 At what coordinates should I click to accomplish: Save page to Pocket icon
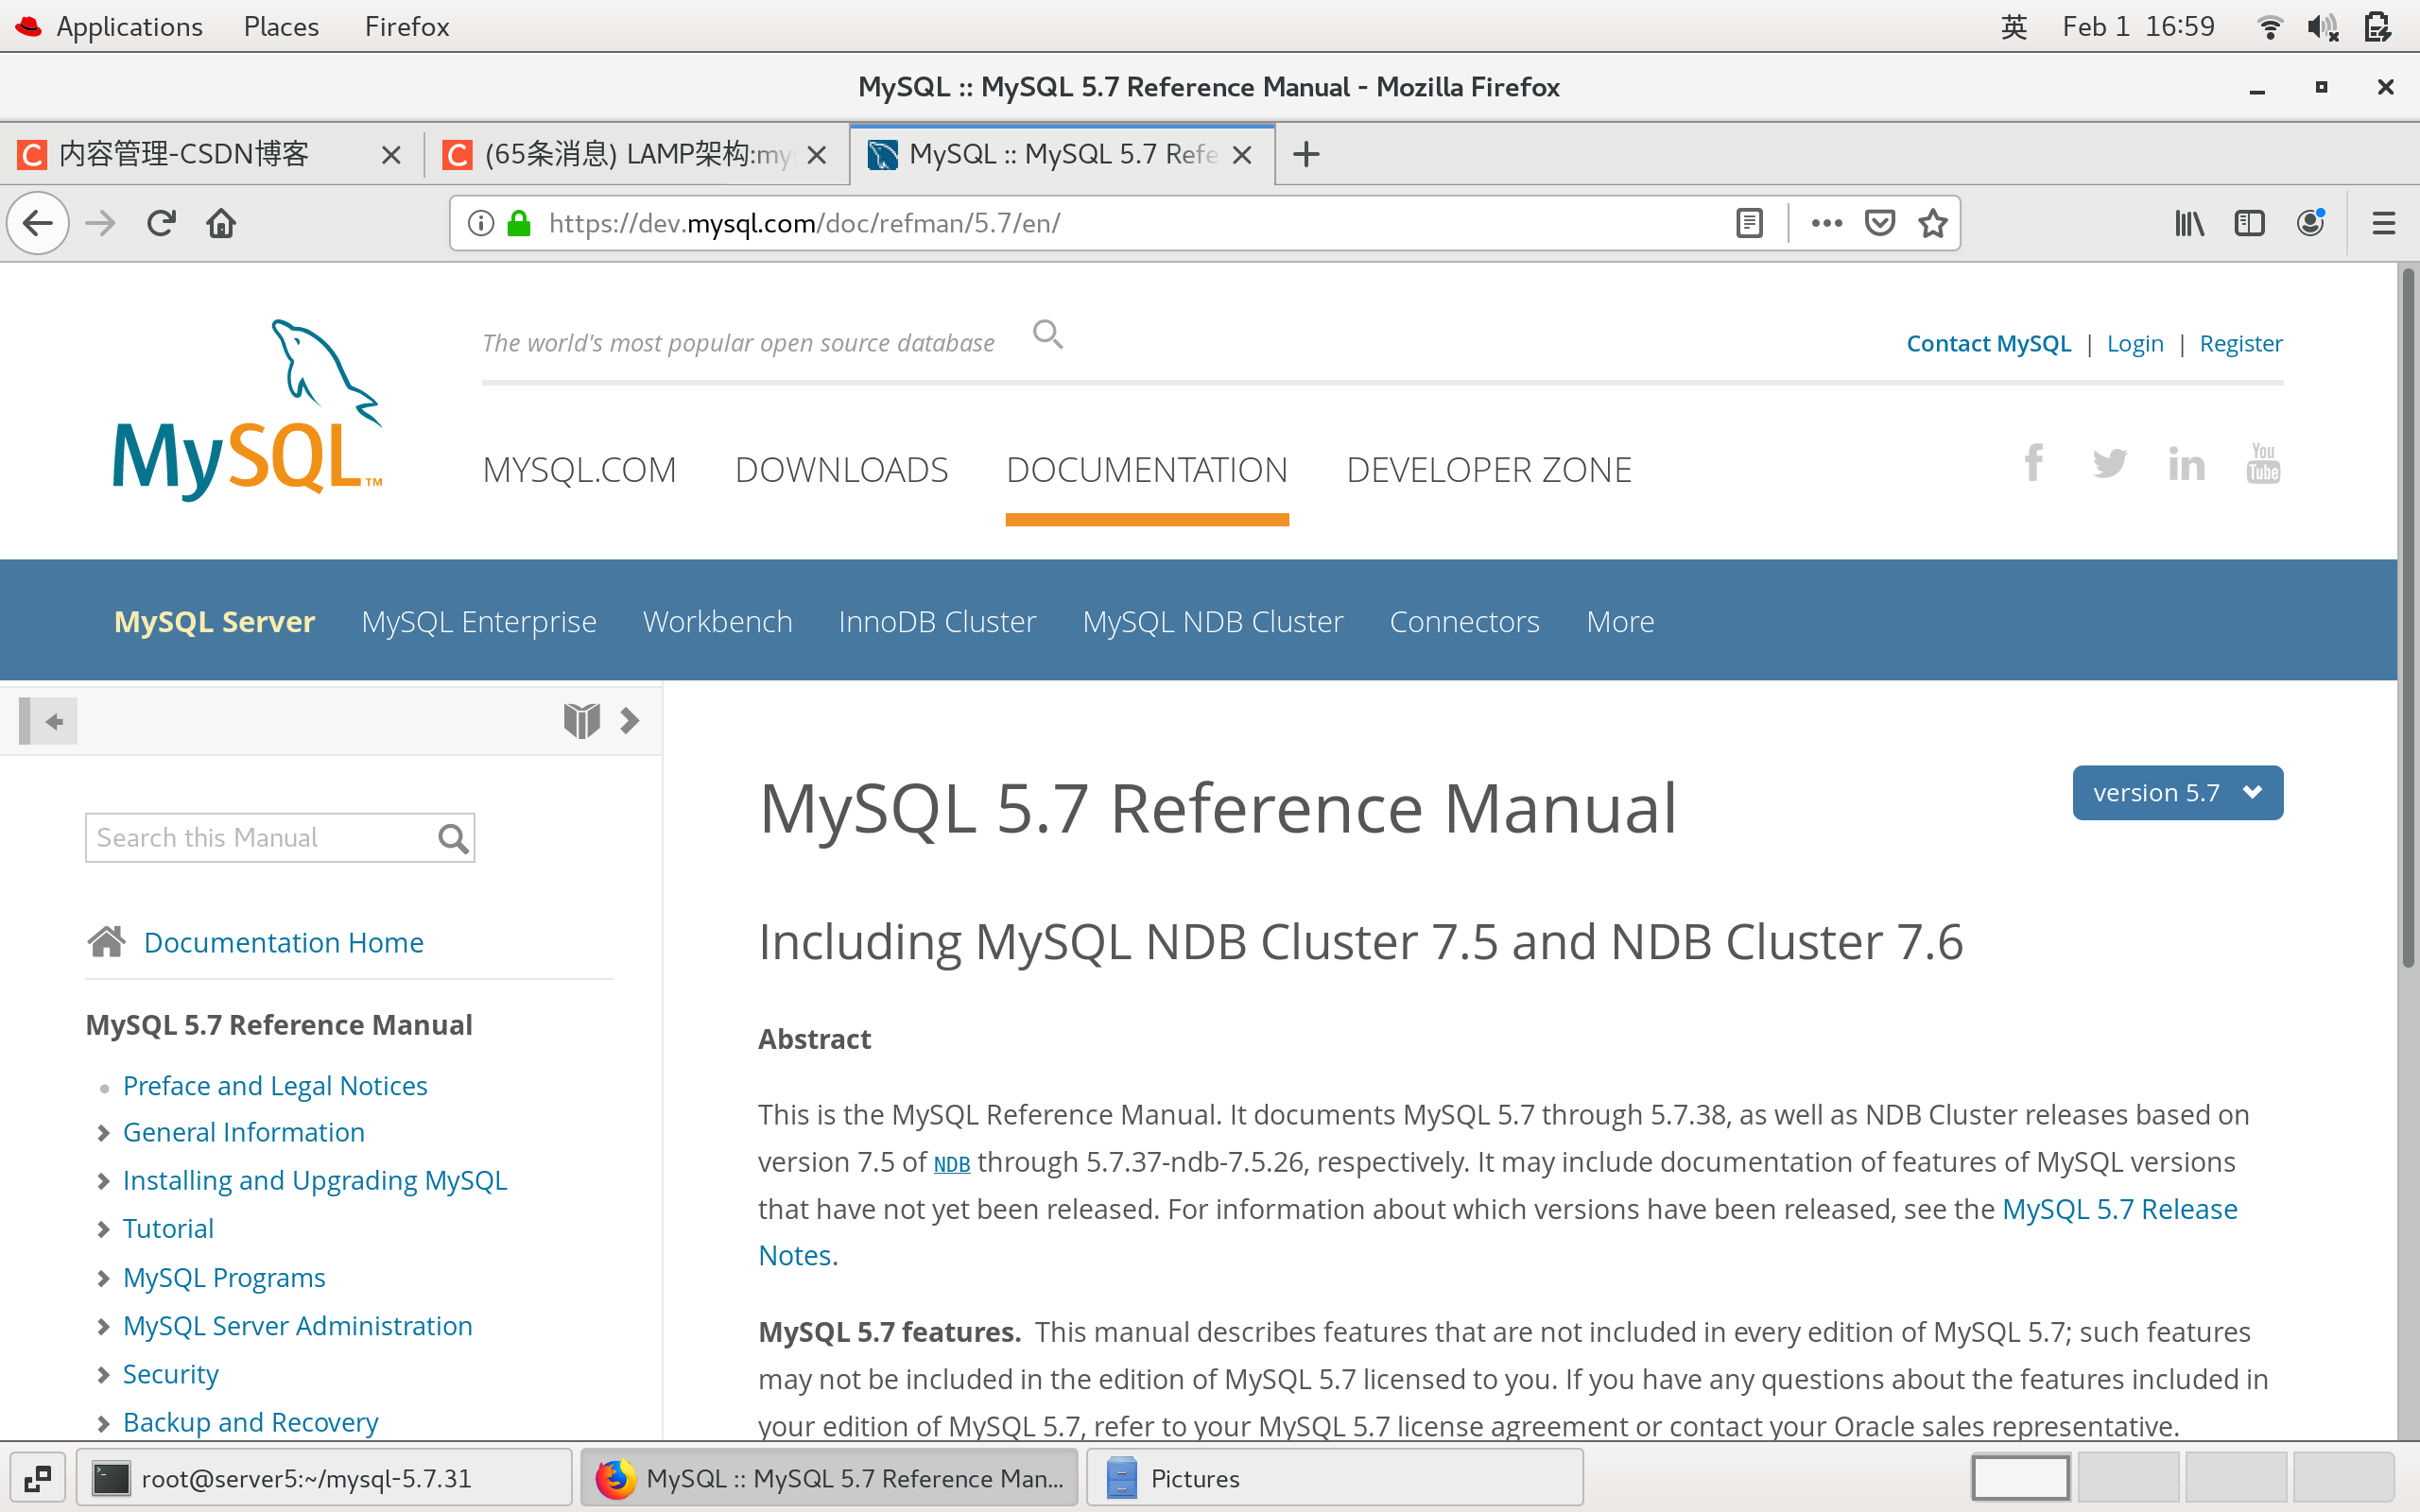click(1880, 223)
